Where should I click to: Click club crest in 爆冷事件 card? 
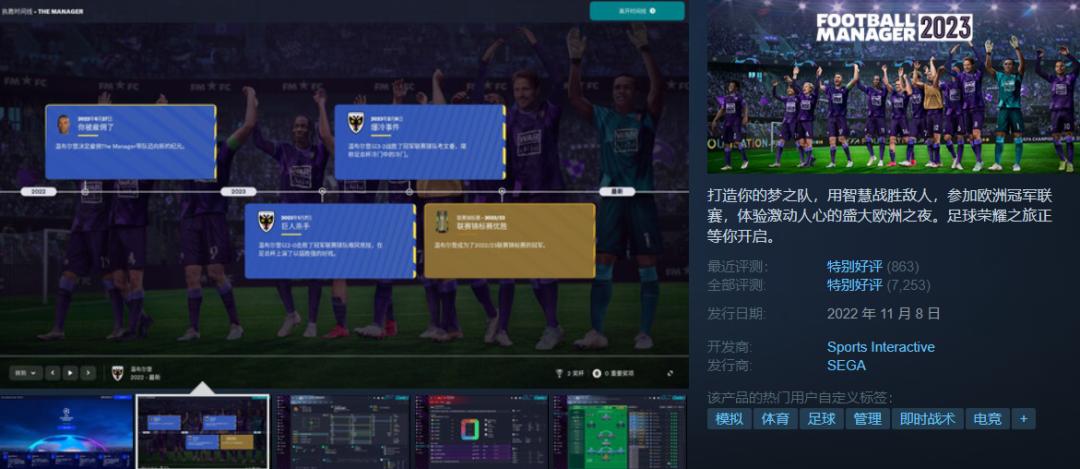[356, 123]
